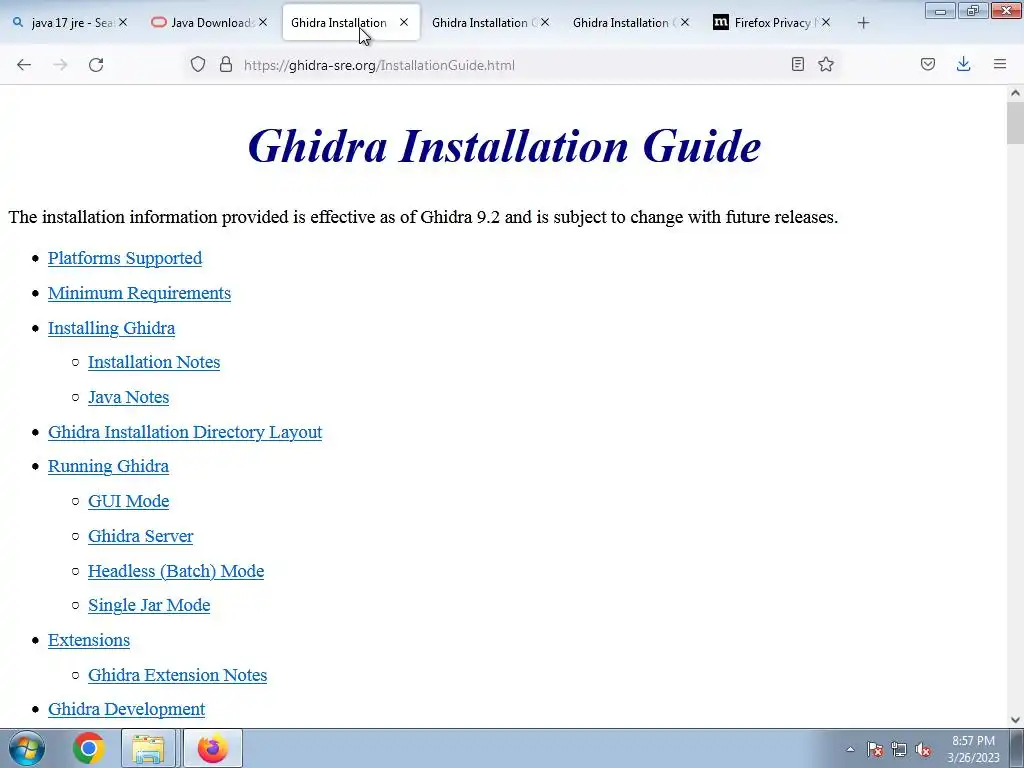Viewport: 1024px width, 768px height.
Task: Open Headless (Batch) Mode link
Action: coord(176,571)
